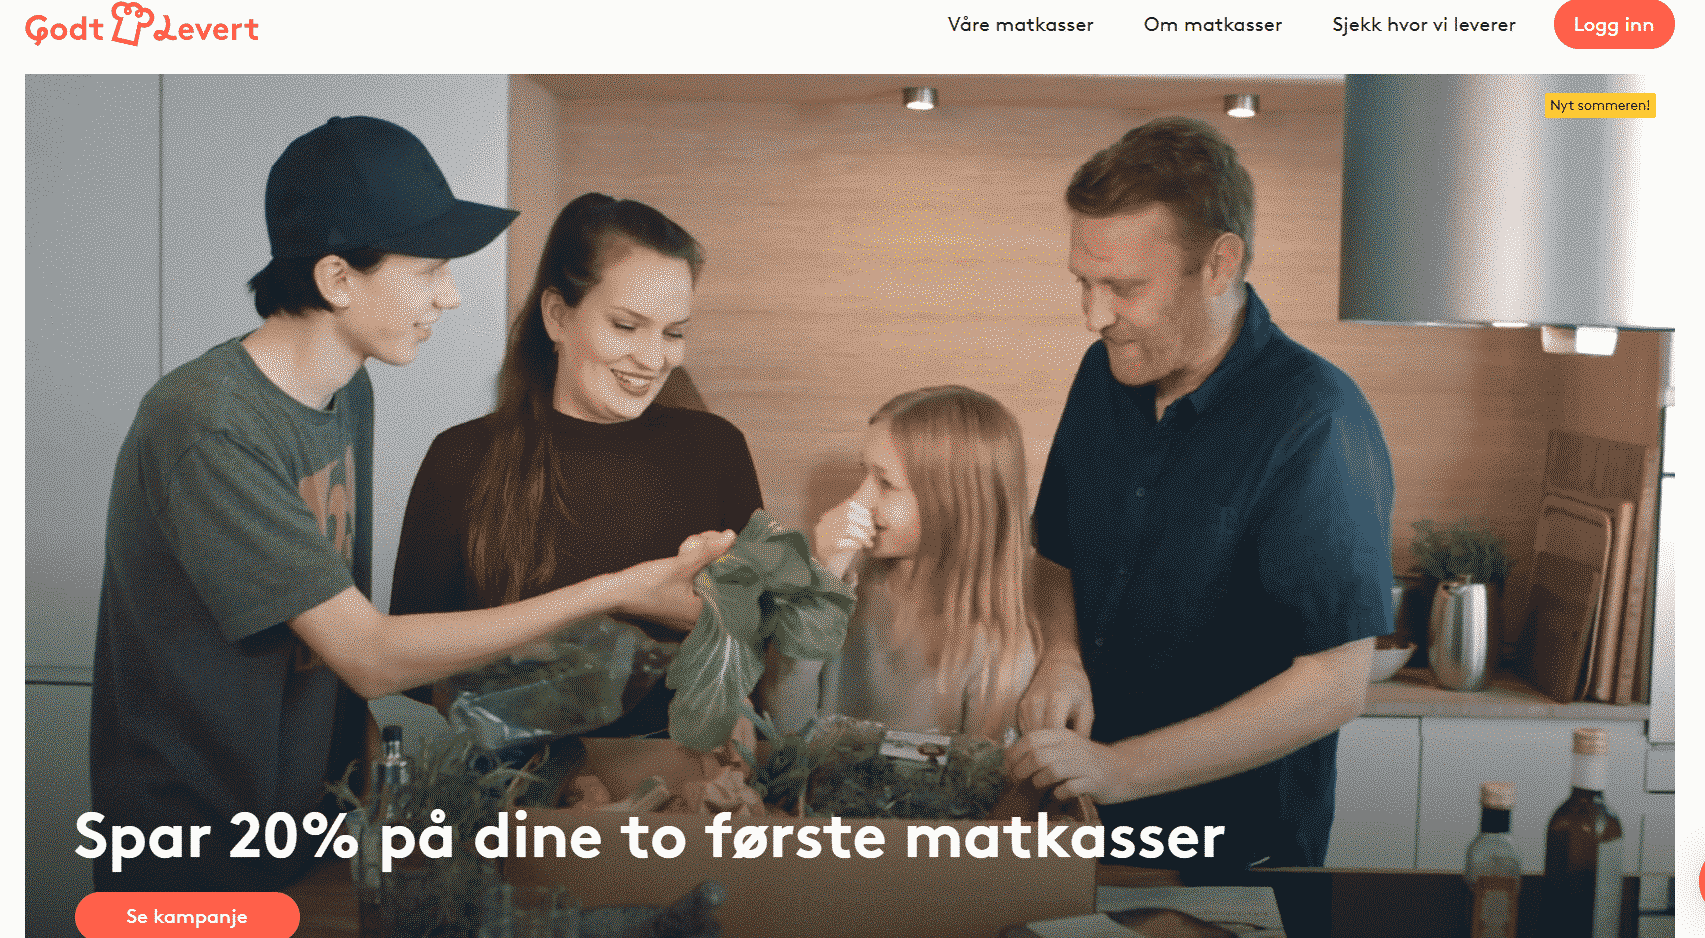The image size is (1705, 938).
Task: Open the Godt Levert home logo
Action: click(142, 25)
